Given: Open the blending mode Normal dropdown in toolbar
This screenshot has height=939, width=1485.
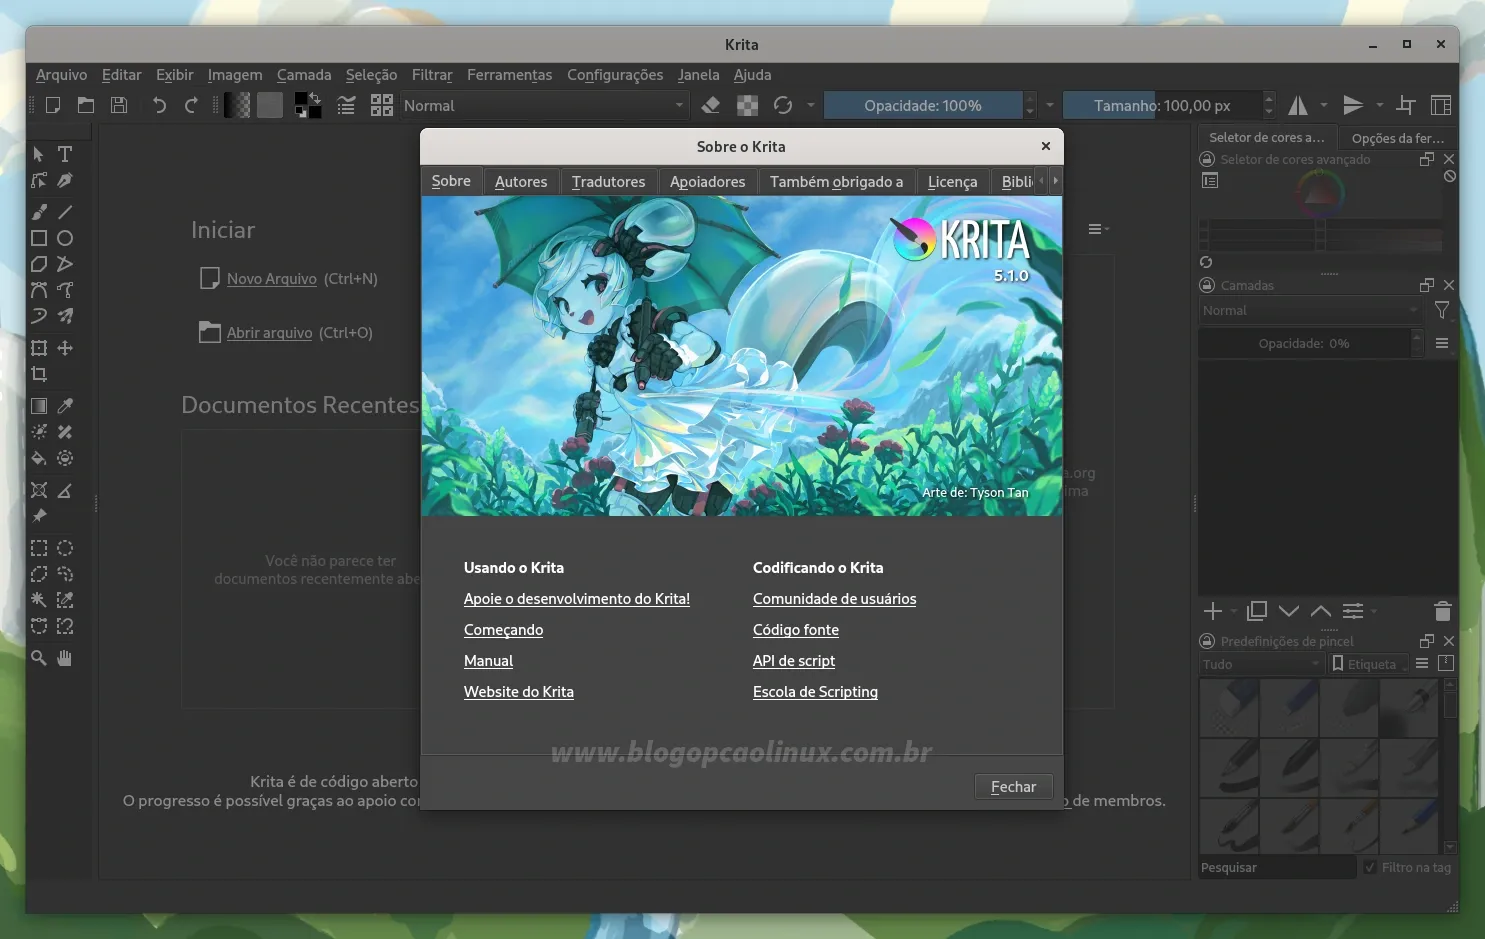Looking at the screenshot, I should (x=544, y=105).
